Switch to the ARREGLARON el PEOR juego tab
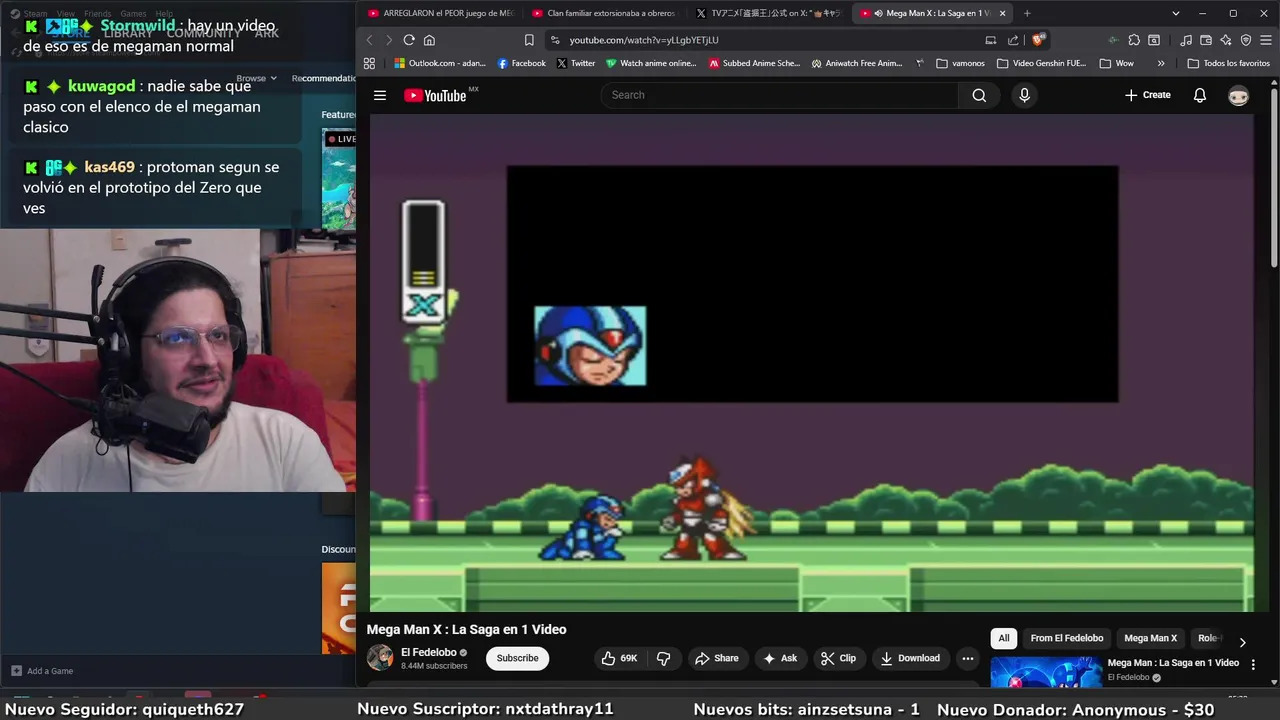1280x720 pixels. tap(440, 13)
